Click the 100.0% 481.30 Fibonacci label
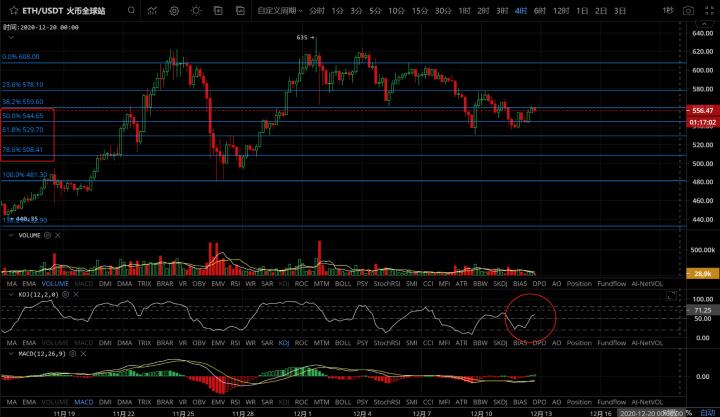 point(24,175)
